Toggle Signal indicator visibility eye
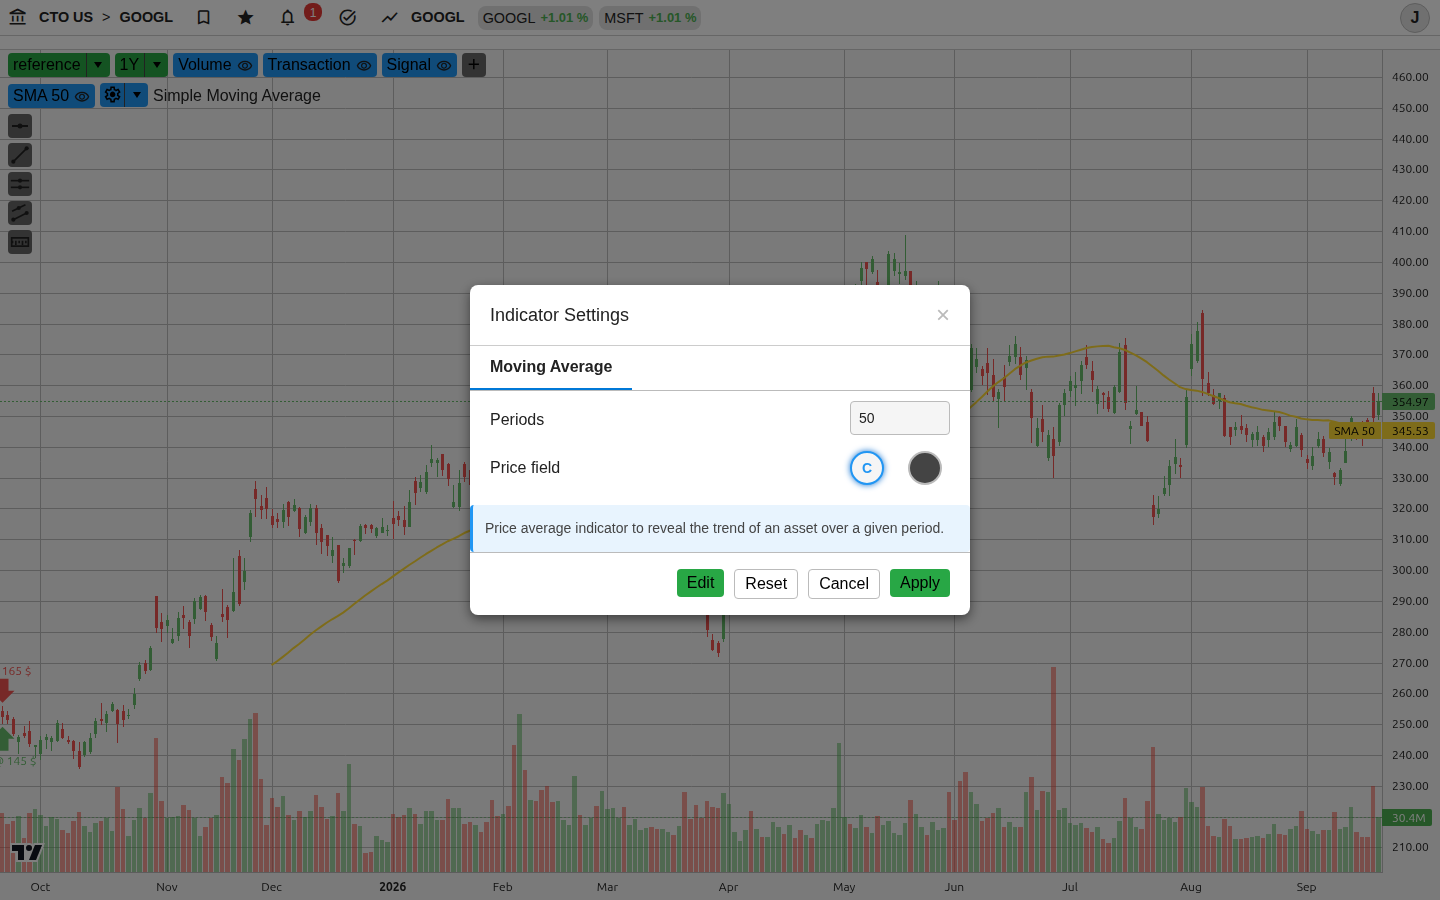 click(x=444, y=66)
